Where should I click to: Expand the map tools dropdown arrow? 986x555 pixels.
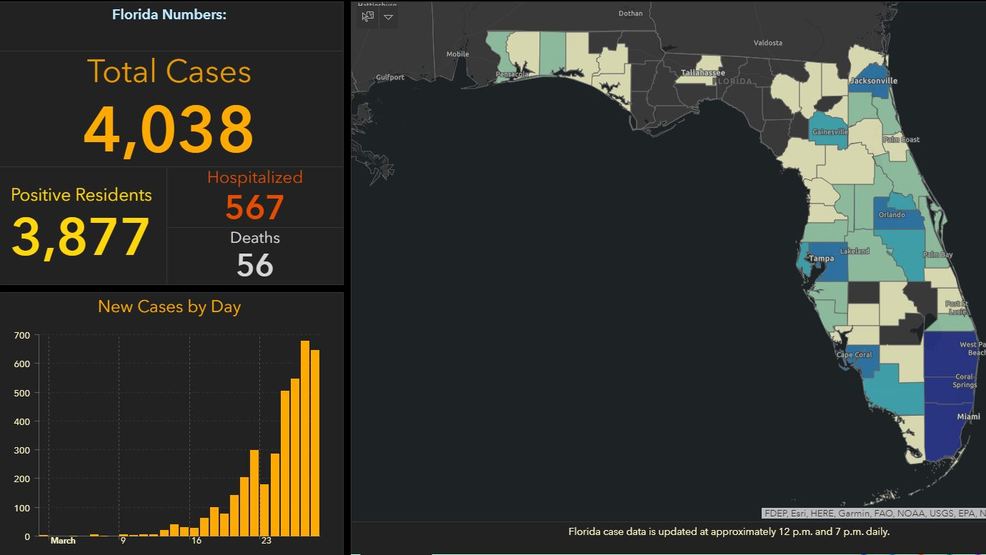[388, 17]
